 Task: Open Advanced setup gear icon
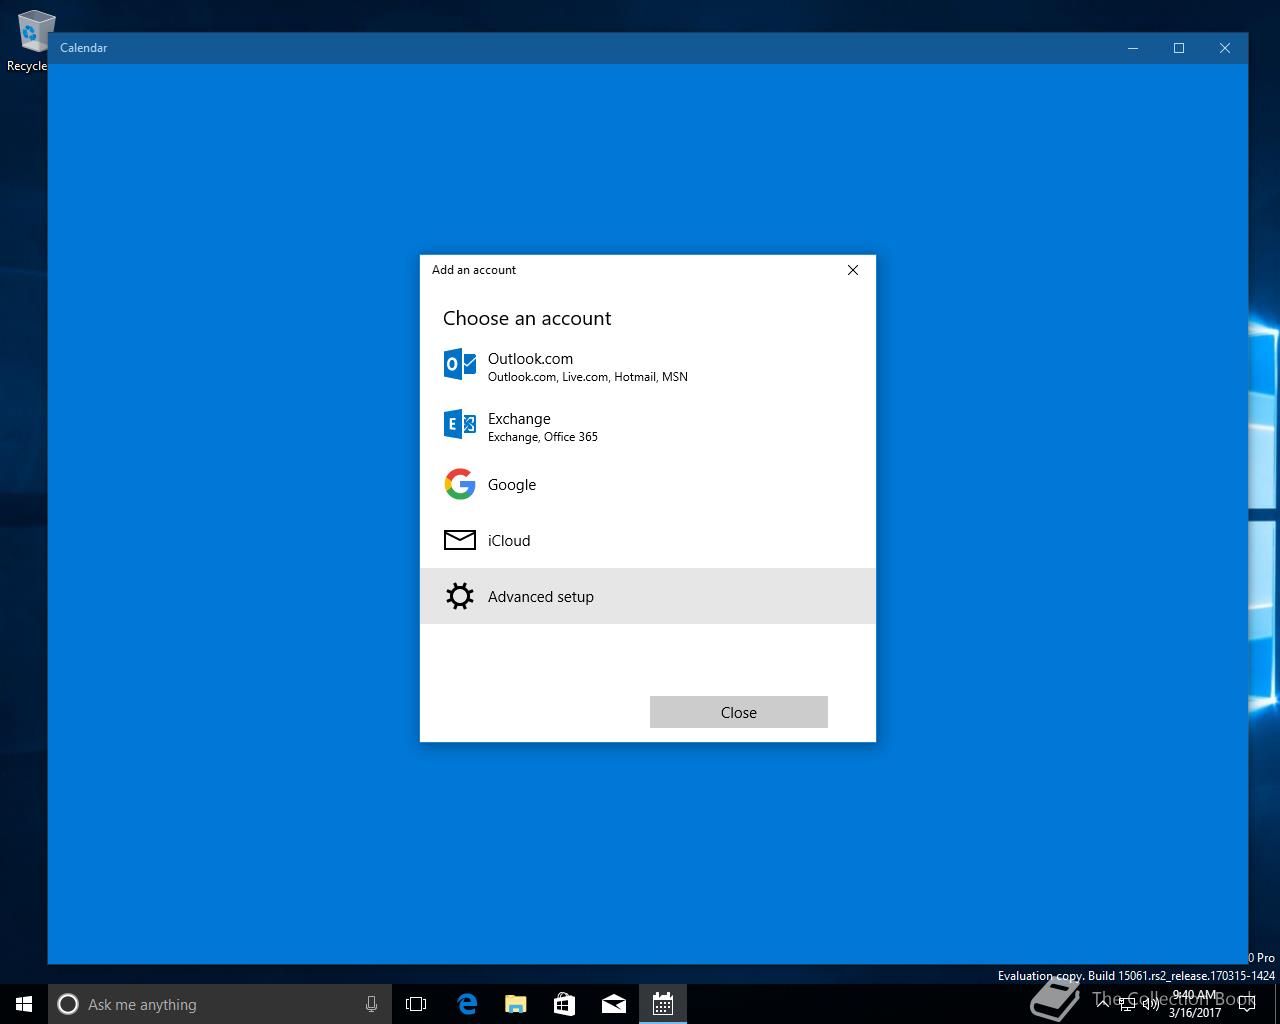coord(460,596)
